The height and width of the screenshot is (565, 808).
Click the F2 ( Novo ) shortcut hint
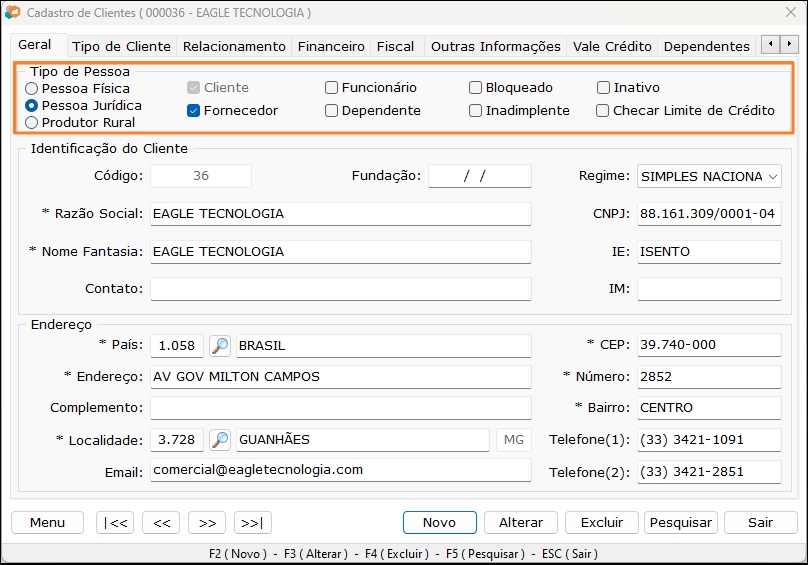point(238,554)
